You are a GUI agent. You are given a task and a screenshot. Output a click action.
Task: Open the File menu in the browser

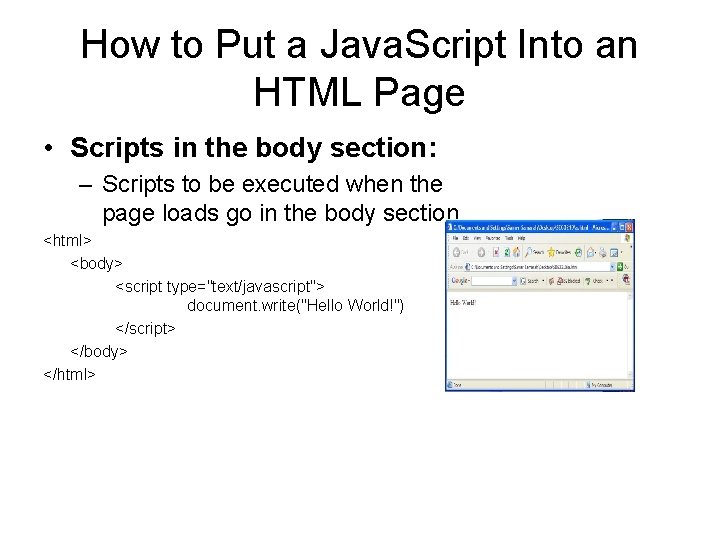[456, 238]
